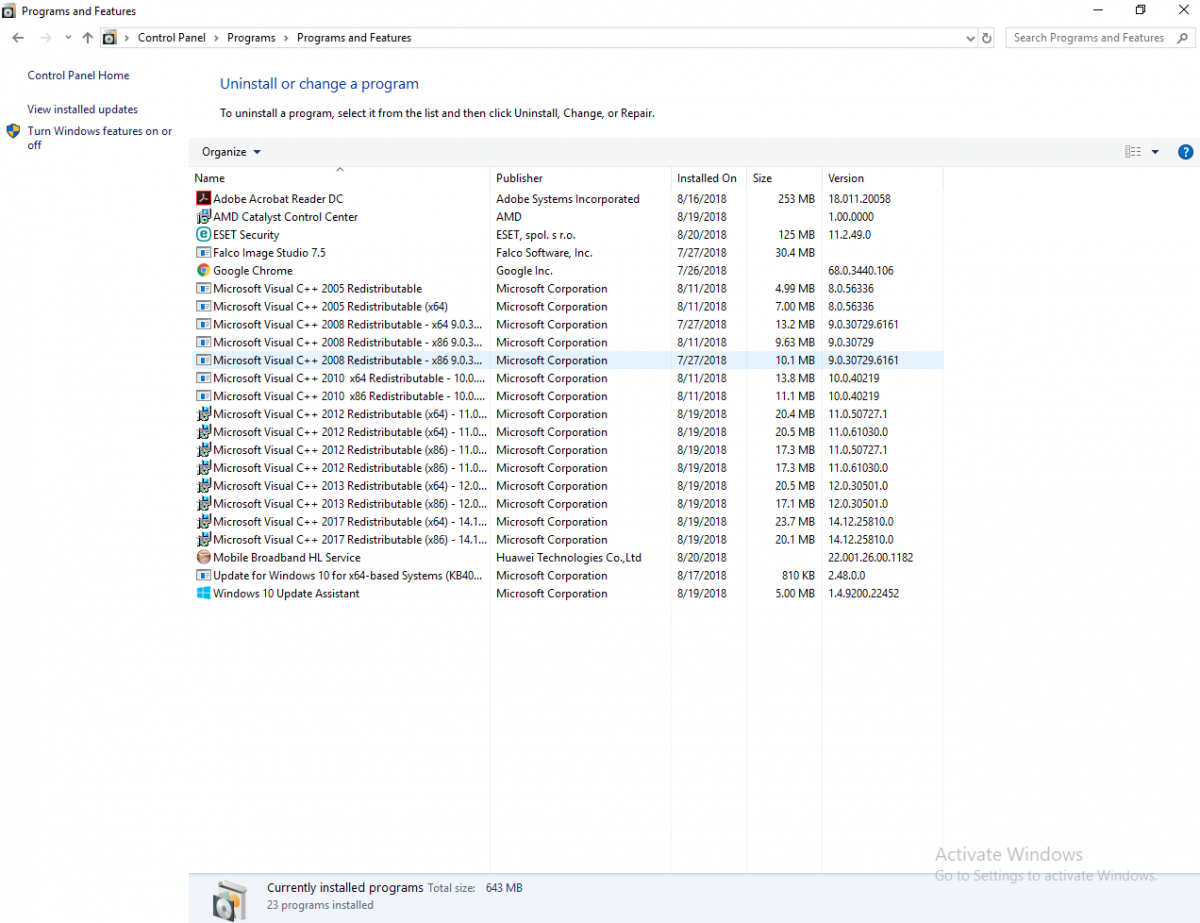Screen dimensions: 1200x923
Task: Go back using the Back arrow
Action: click(18, 38)
